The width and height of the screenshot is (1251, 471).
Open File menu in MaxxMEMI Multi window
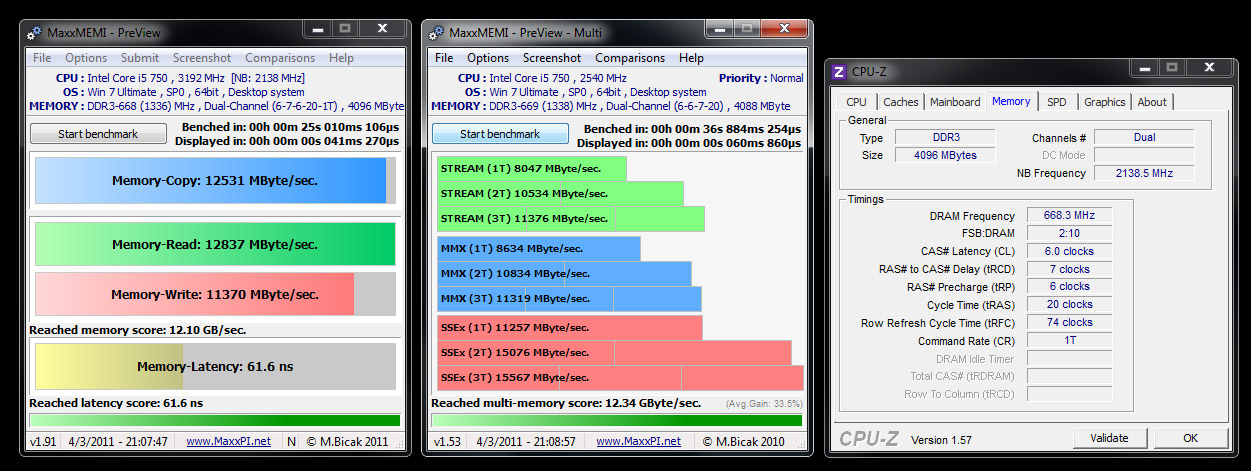coord(444,58)
